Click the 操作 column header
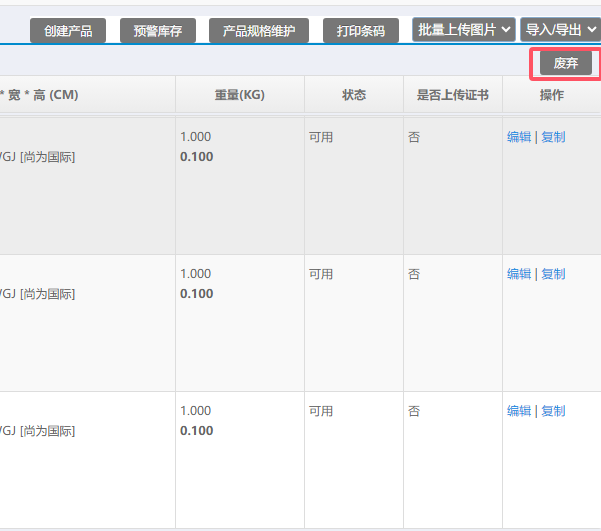Image resolution: width=601 pixels, height=531 pixels. (x=551, y=96)
